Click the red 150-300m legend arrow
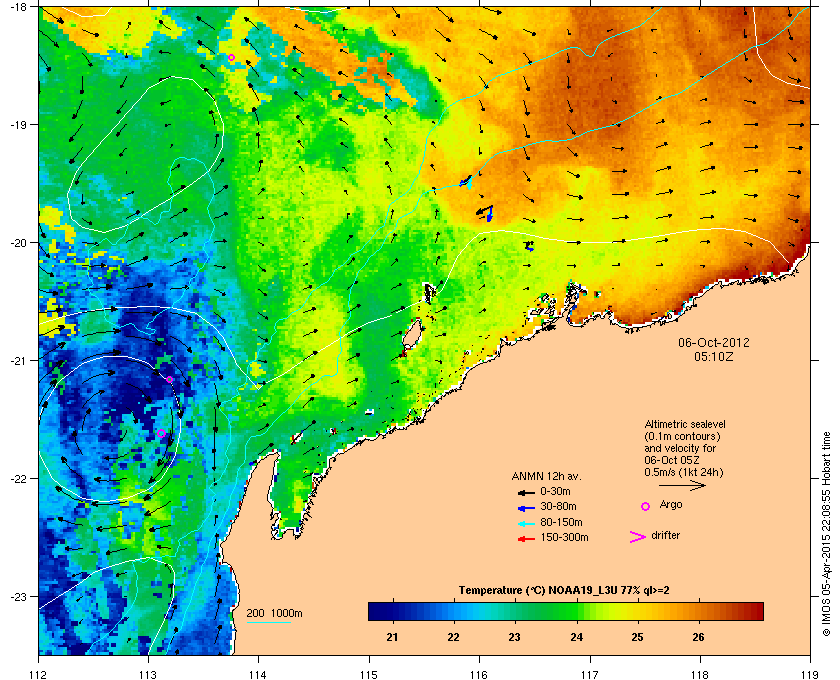The image size is (840, 680). click(x=526, y=539)
